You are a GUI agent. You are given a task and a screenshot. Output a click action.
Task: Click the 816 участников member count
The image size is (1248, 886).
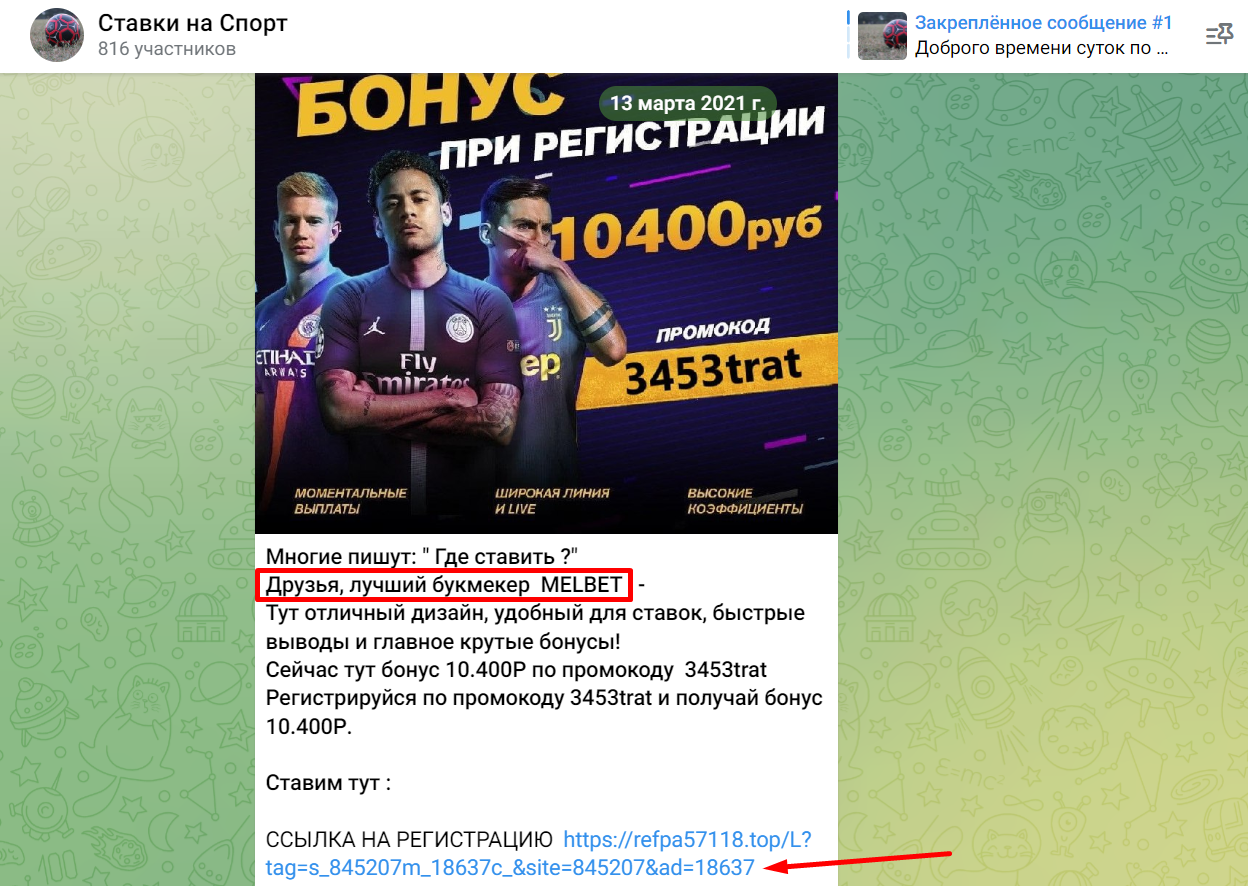pos(167,50)
